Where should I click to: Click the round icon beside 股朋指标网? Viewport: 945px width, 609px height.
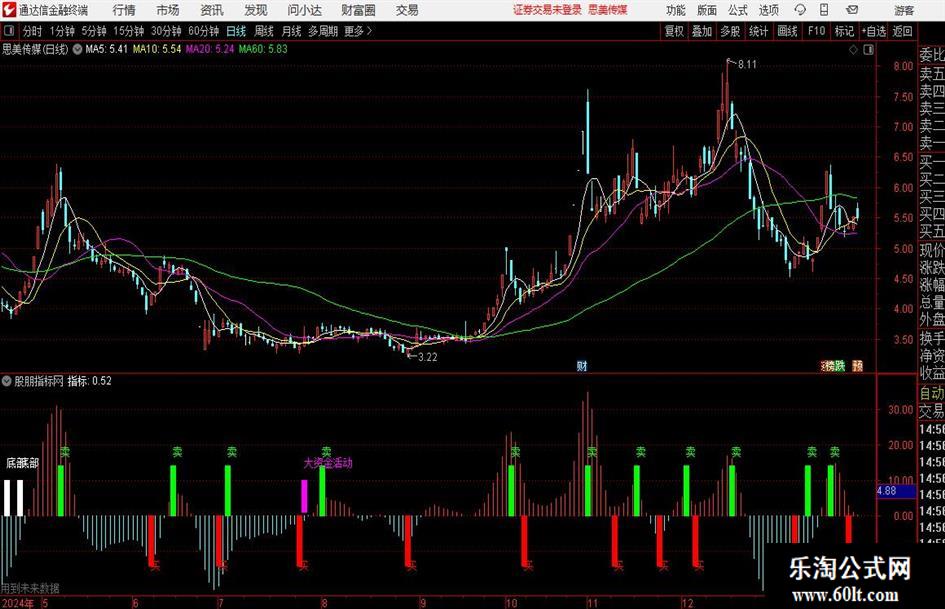coord(7,381)
